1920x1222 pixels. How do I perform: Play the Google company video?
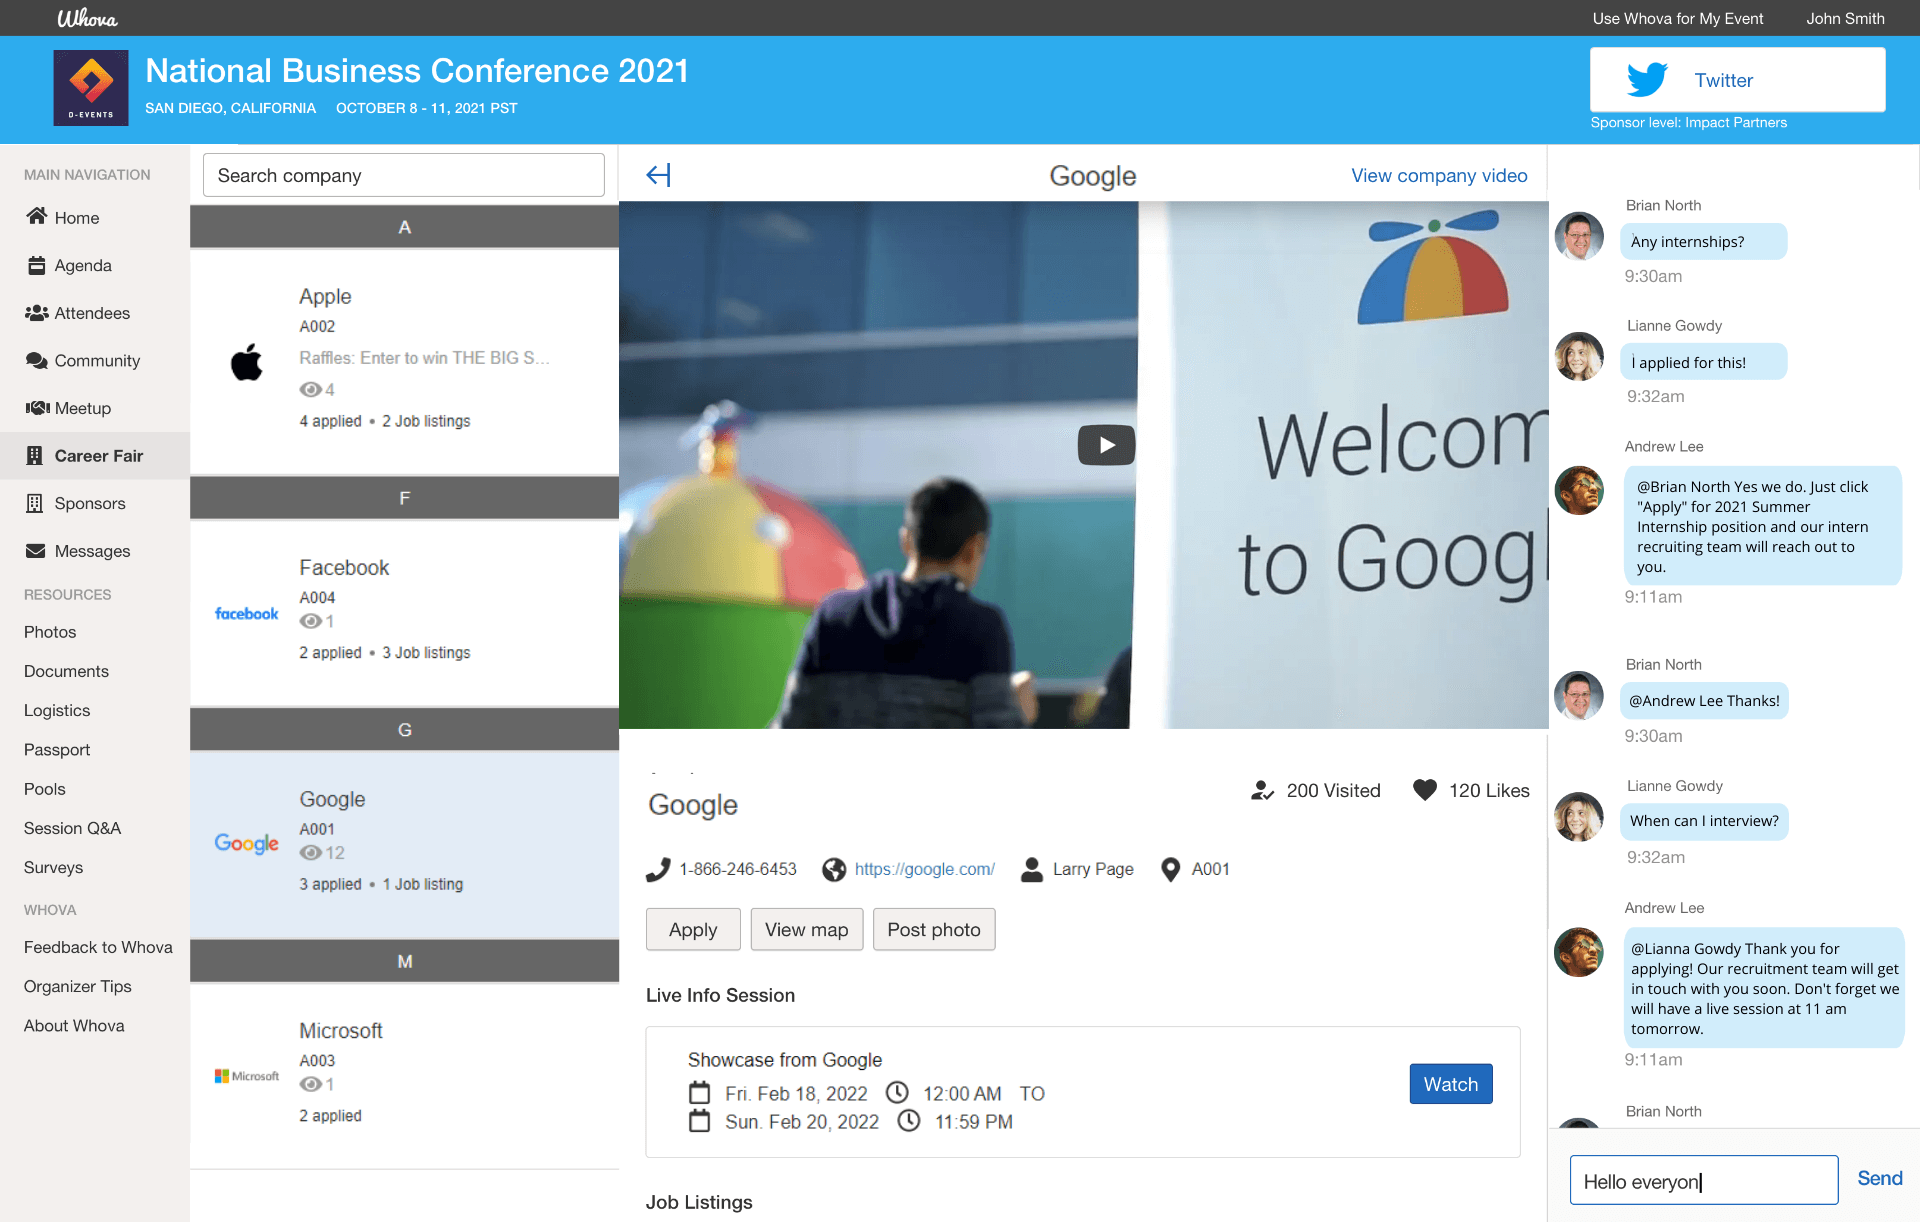pos(1105,445)
